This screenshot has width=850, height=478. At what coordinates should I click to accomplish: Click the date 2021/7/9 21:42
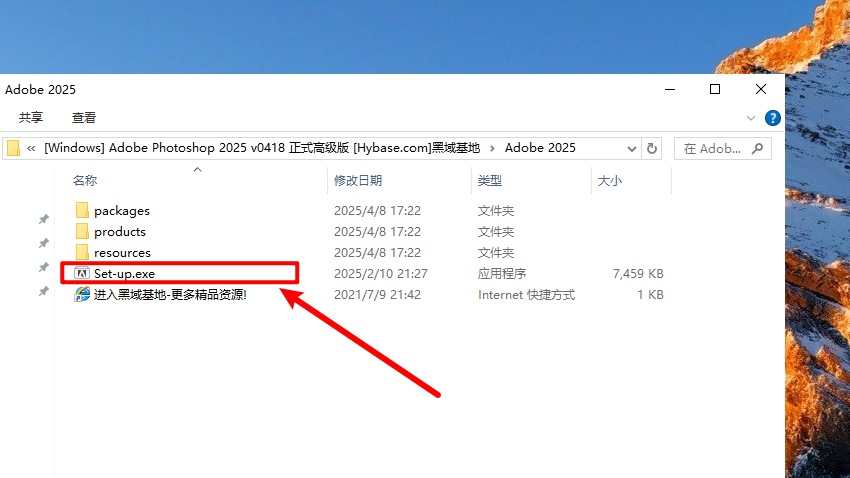pyautogui.click(x=377, y=295)
